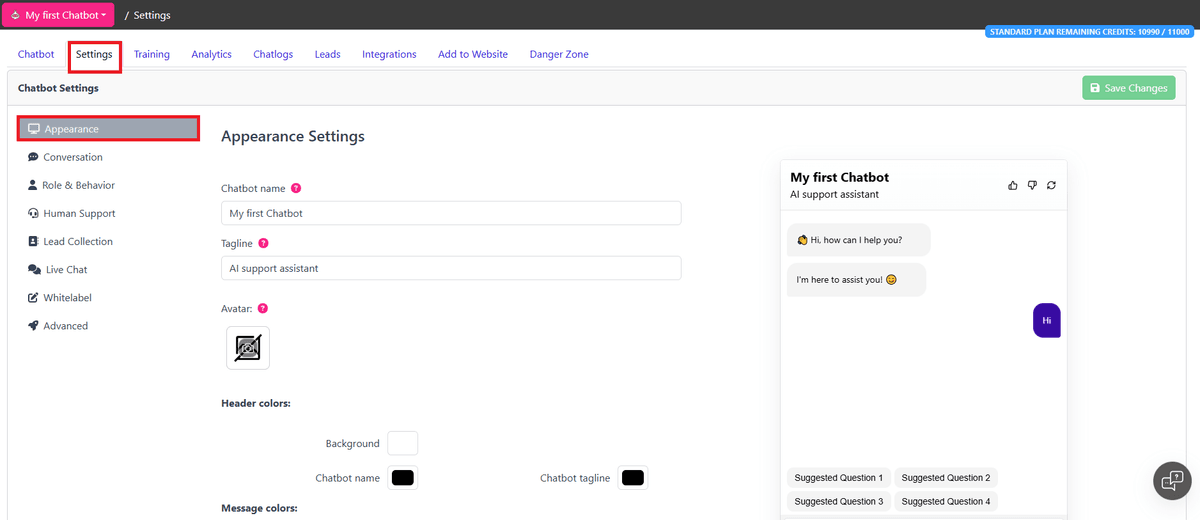Click the Save Changes button
Image resolution: width=1200 pixels, height=520 pixels.
tap(1128, 88)
